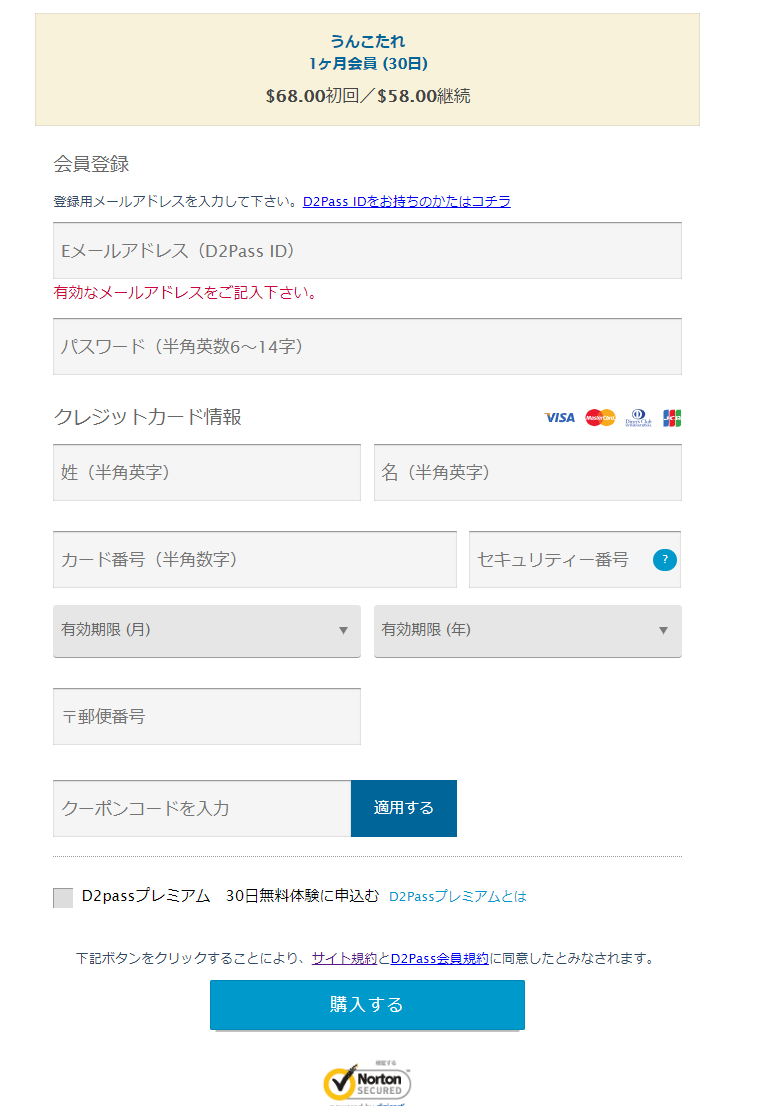
Task: Select the カード番号 input field
Action: point(255,560)
